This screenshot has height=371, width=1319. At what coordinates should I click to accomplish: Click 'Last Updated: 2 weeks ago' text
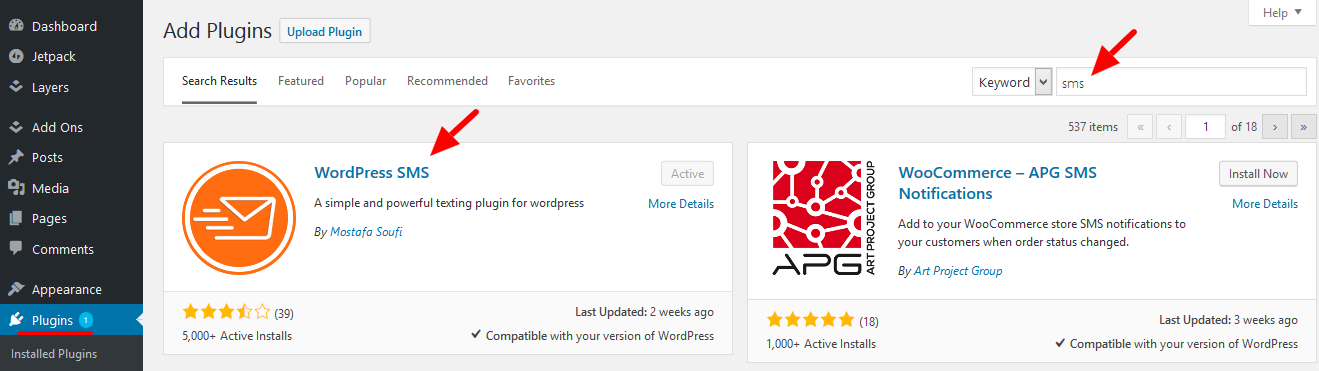pyautogui.click(x=645, y=312)
